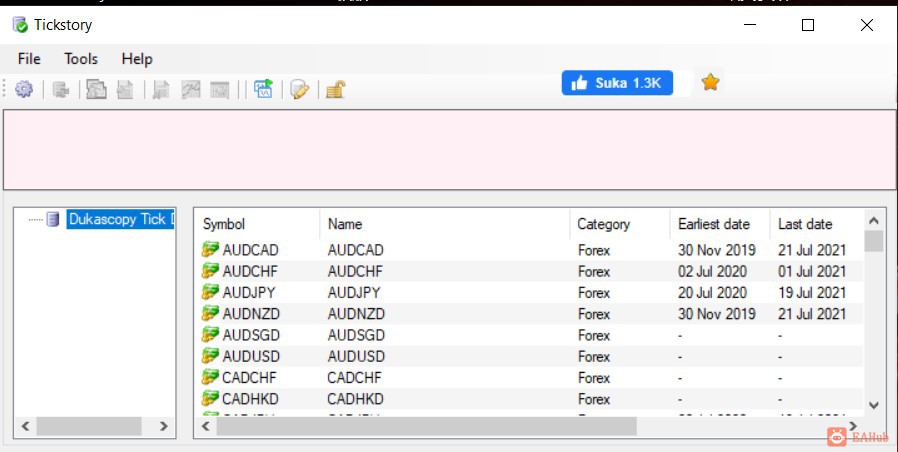Image resolution: width=898 pixels, height=452 pixels.
Task: Click AUDJPY in the Name column
Action: pyautogui.click(x=354, y=293)
